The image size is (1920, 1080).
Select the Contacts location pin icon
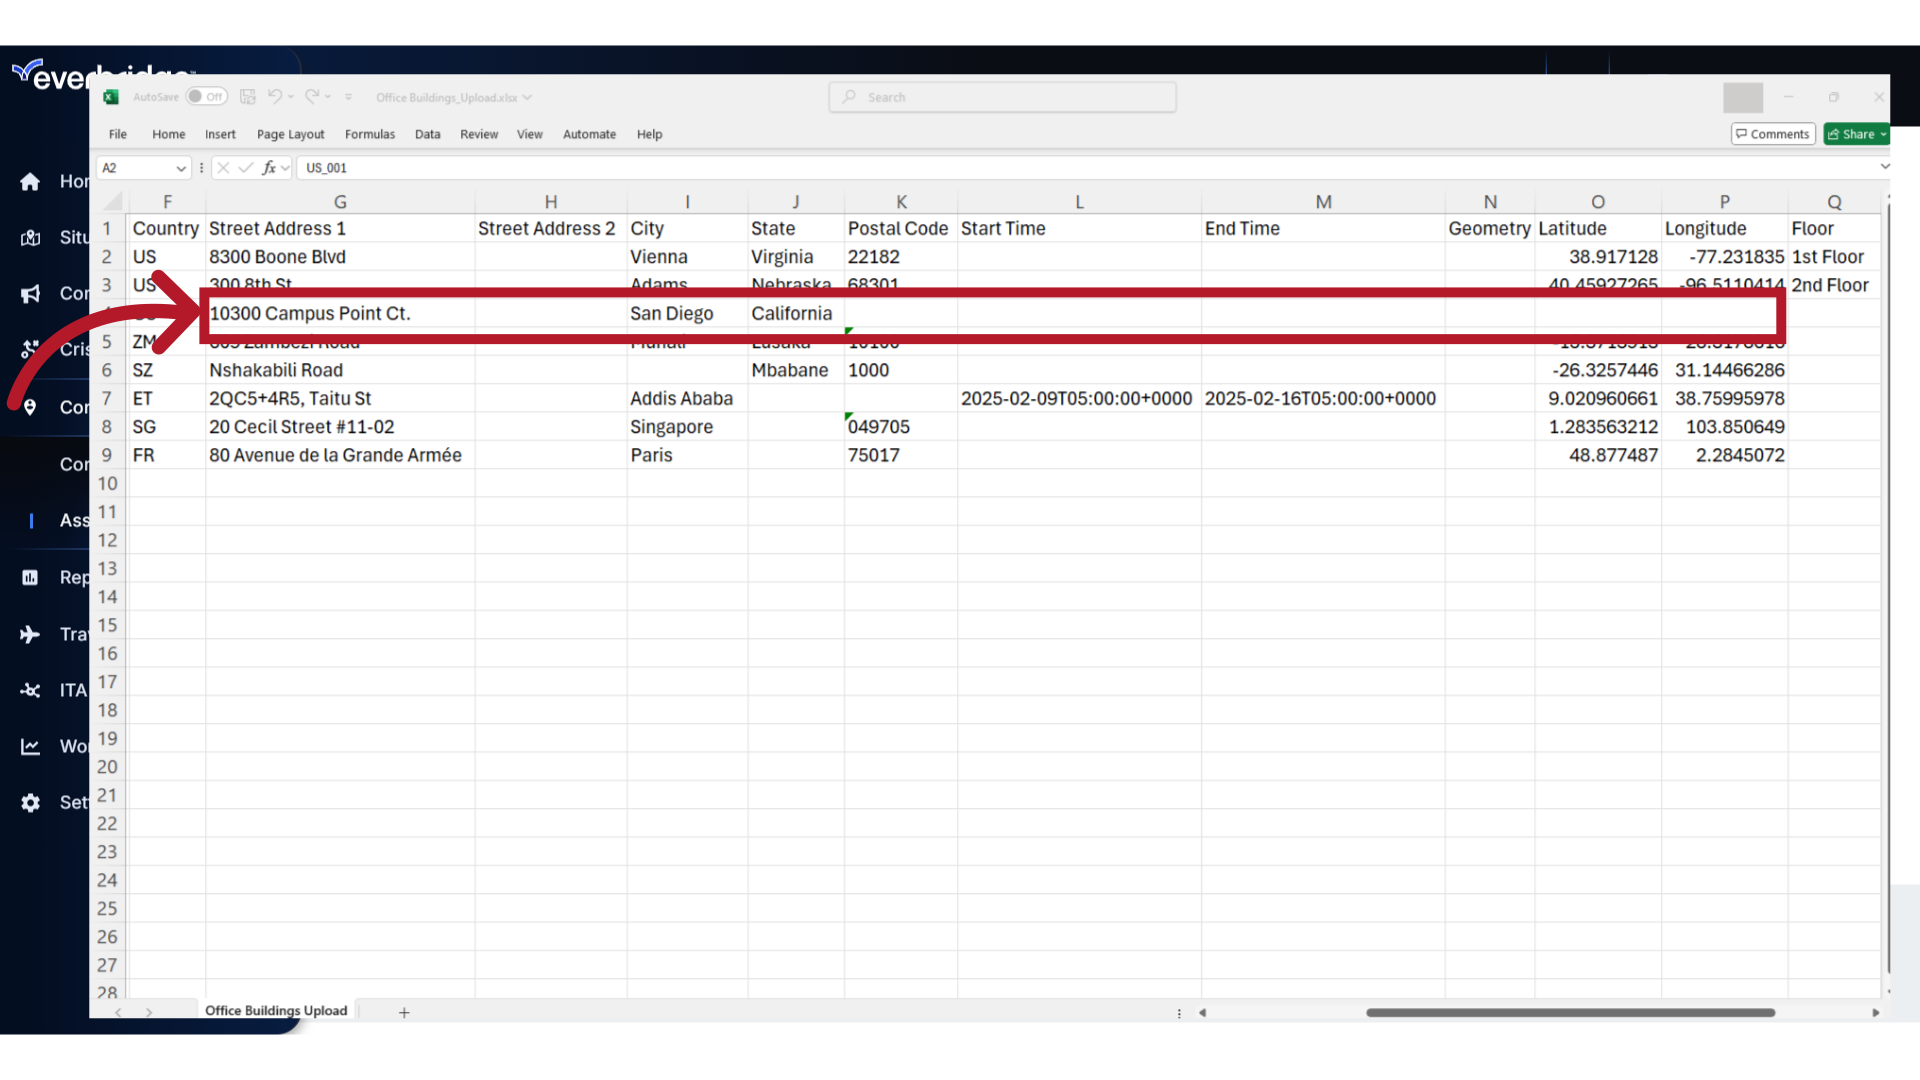point(29,407)
